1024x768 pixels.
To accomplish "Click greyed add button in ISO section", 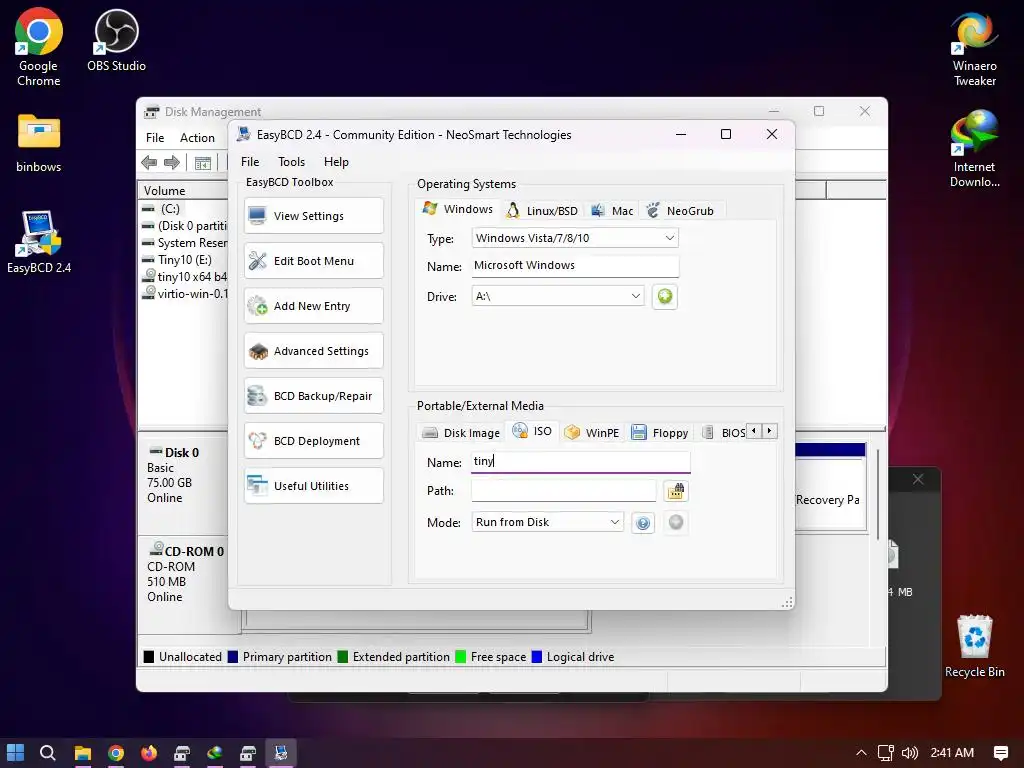I will click(x=676, y=522).
